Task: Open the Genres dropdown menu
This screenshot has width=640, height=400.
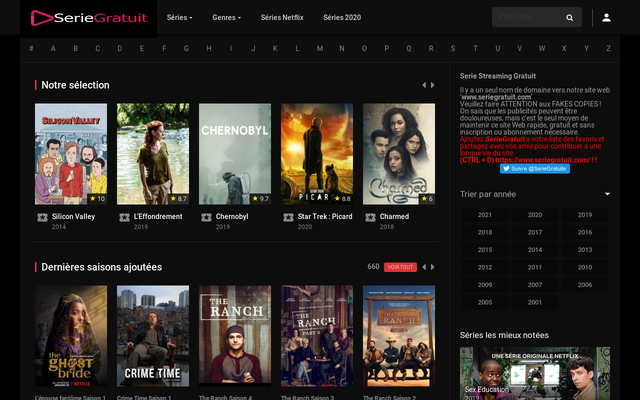Action: (x=227, y=18)
